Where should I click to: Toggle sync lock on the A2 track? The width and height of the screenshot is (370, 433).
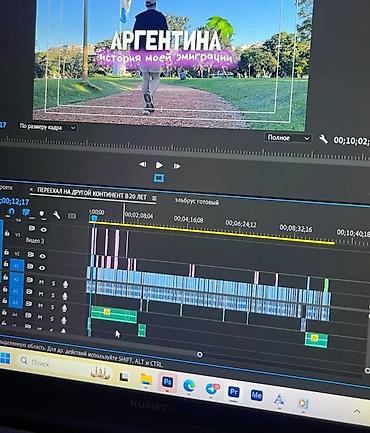29,292
